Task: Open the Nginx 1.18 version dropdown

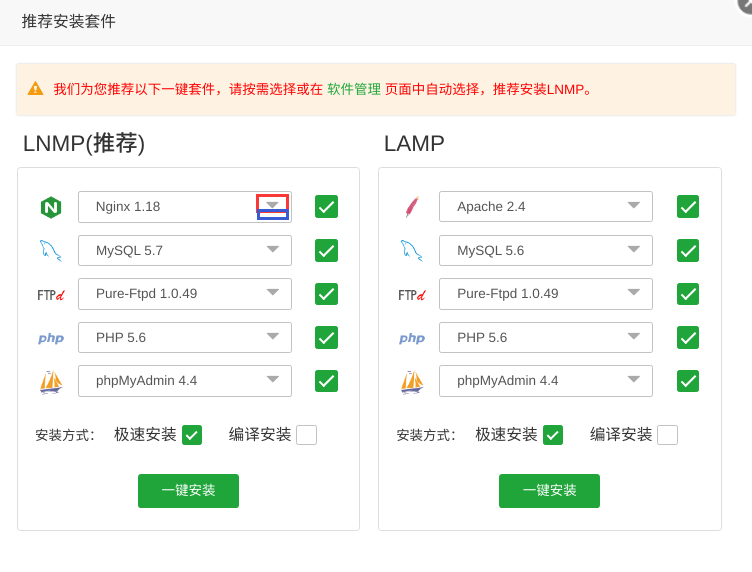Action: tap(185, 207)
